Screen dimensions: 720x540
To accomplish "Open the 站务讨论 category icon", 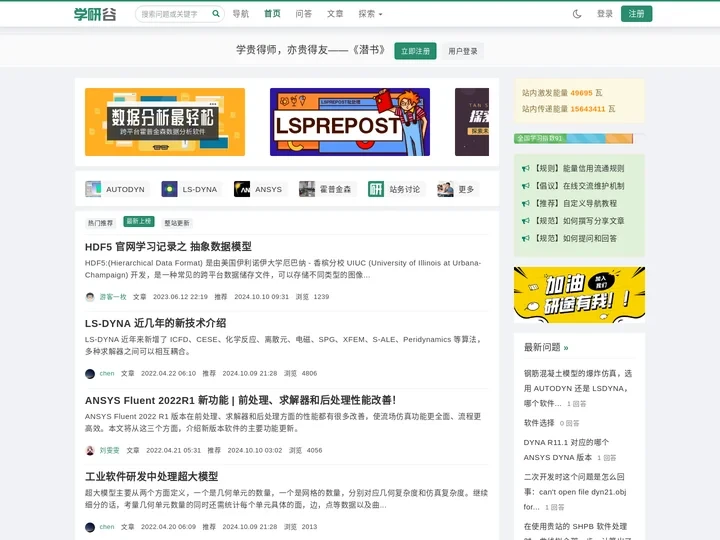I will click(376, 189).
